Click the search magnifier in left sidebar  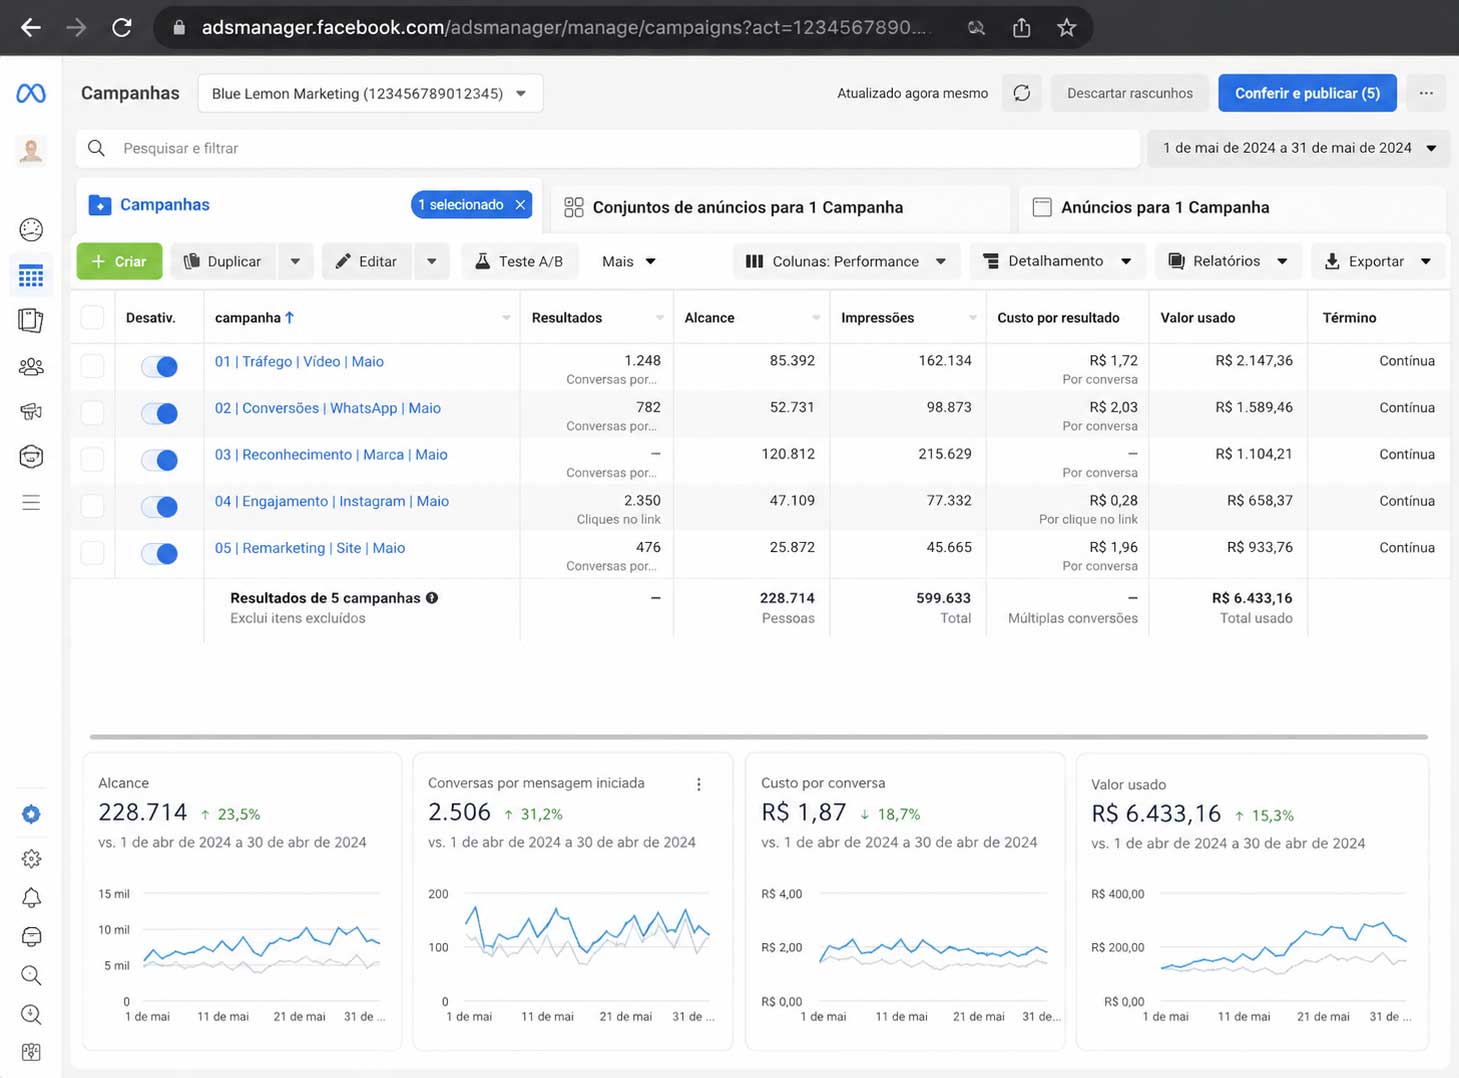pyautogui.click(x=31, y=975)
